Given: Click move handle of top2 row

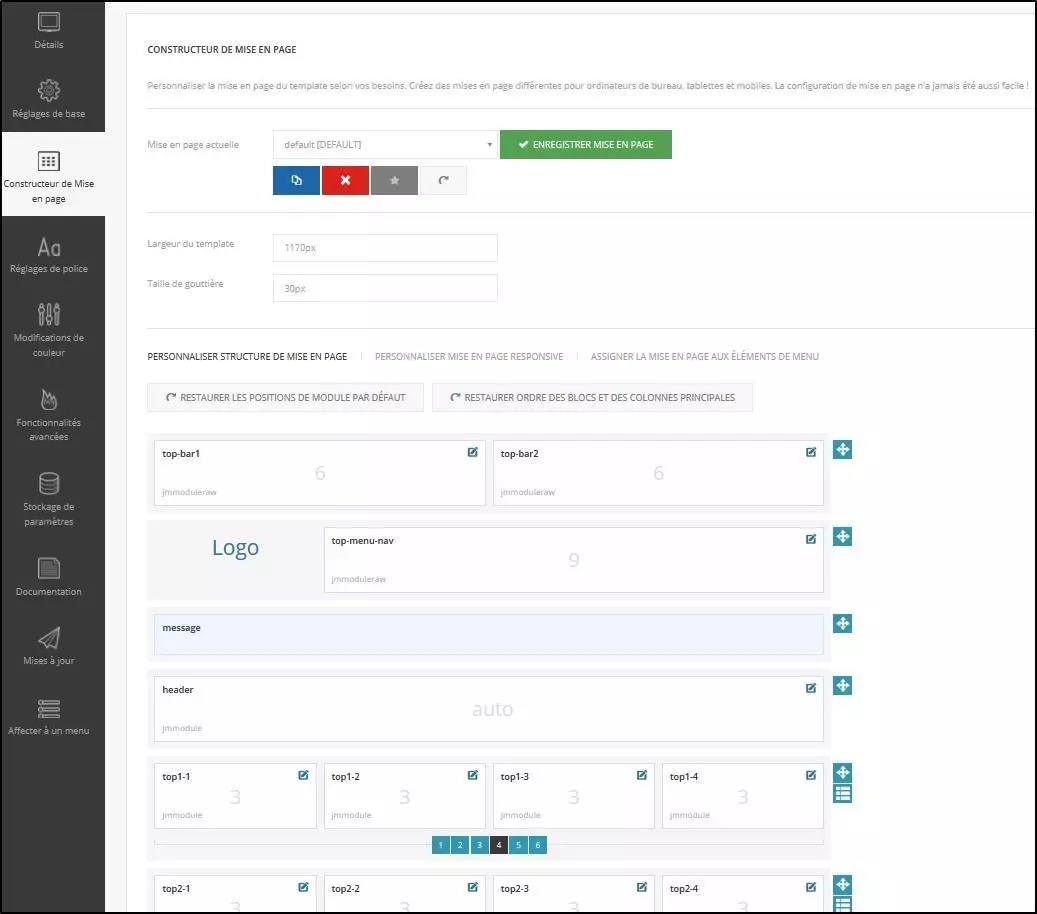Looking at the screenshot, I should coord(843,885).
